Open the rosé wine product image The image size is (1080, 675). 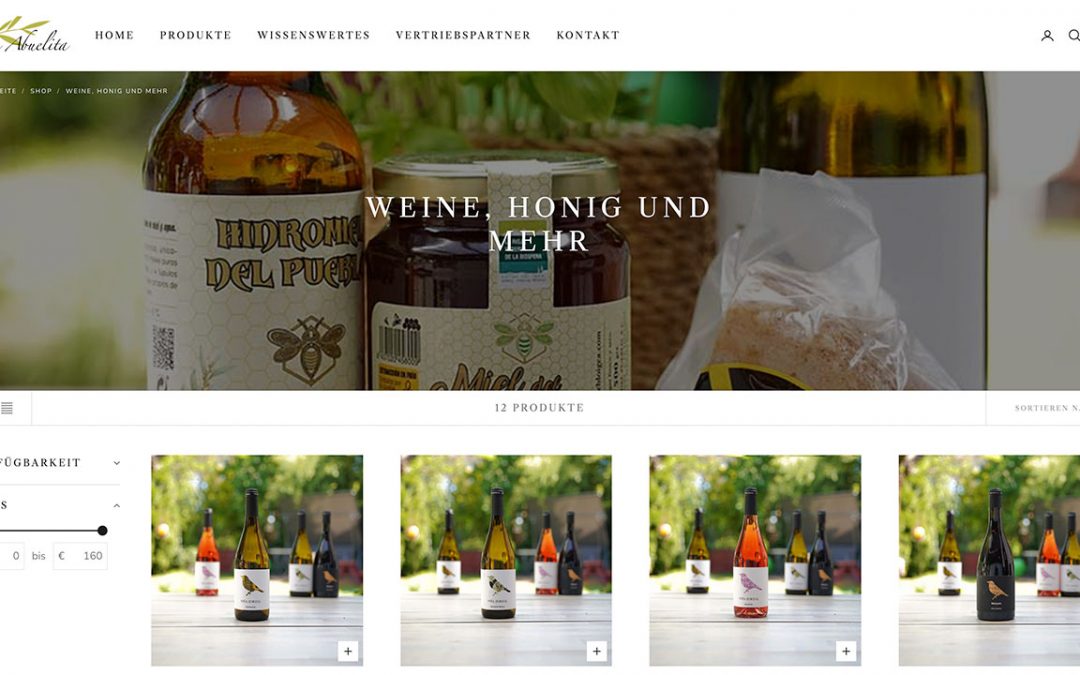click(x=755, y=560)
